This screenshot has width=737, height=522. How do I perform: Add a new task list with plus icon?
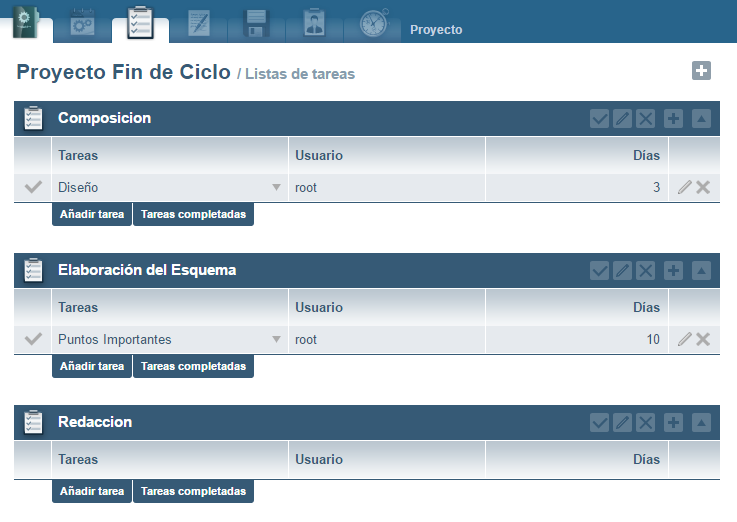(701, 70)
